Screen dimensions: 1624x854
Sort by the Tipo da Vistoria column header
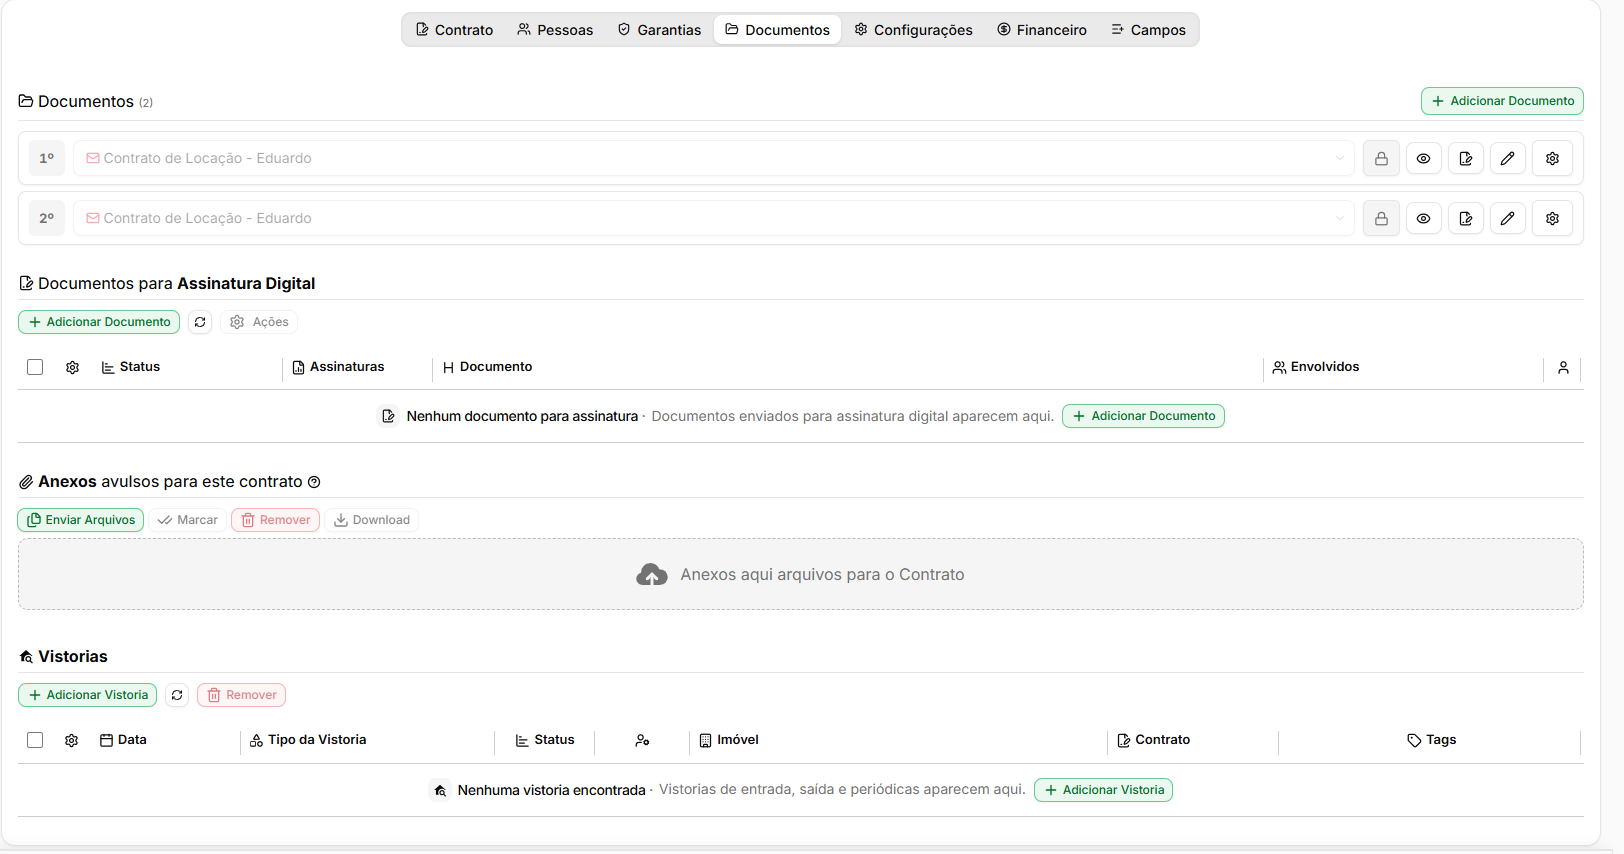click(308, 740)
